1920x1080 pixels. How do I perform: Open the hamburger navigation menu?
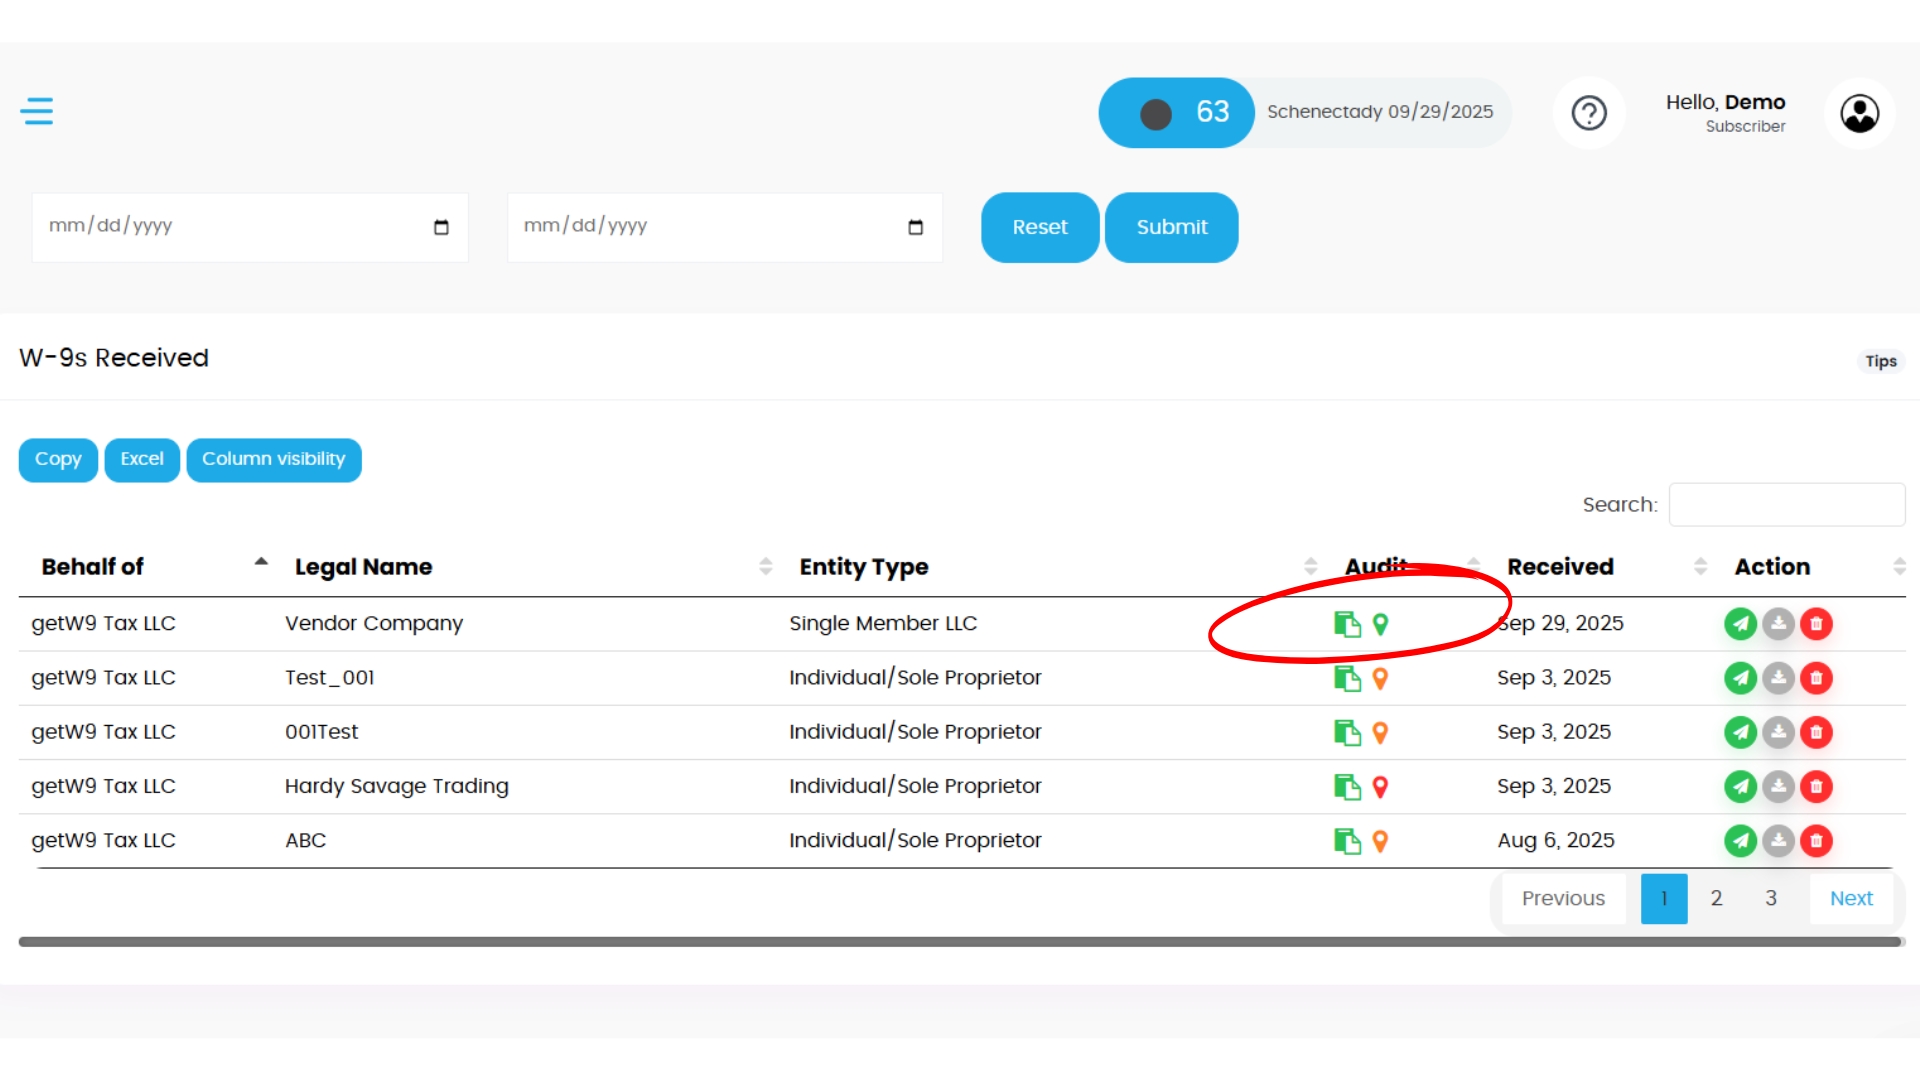(37, 111)
